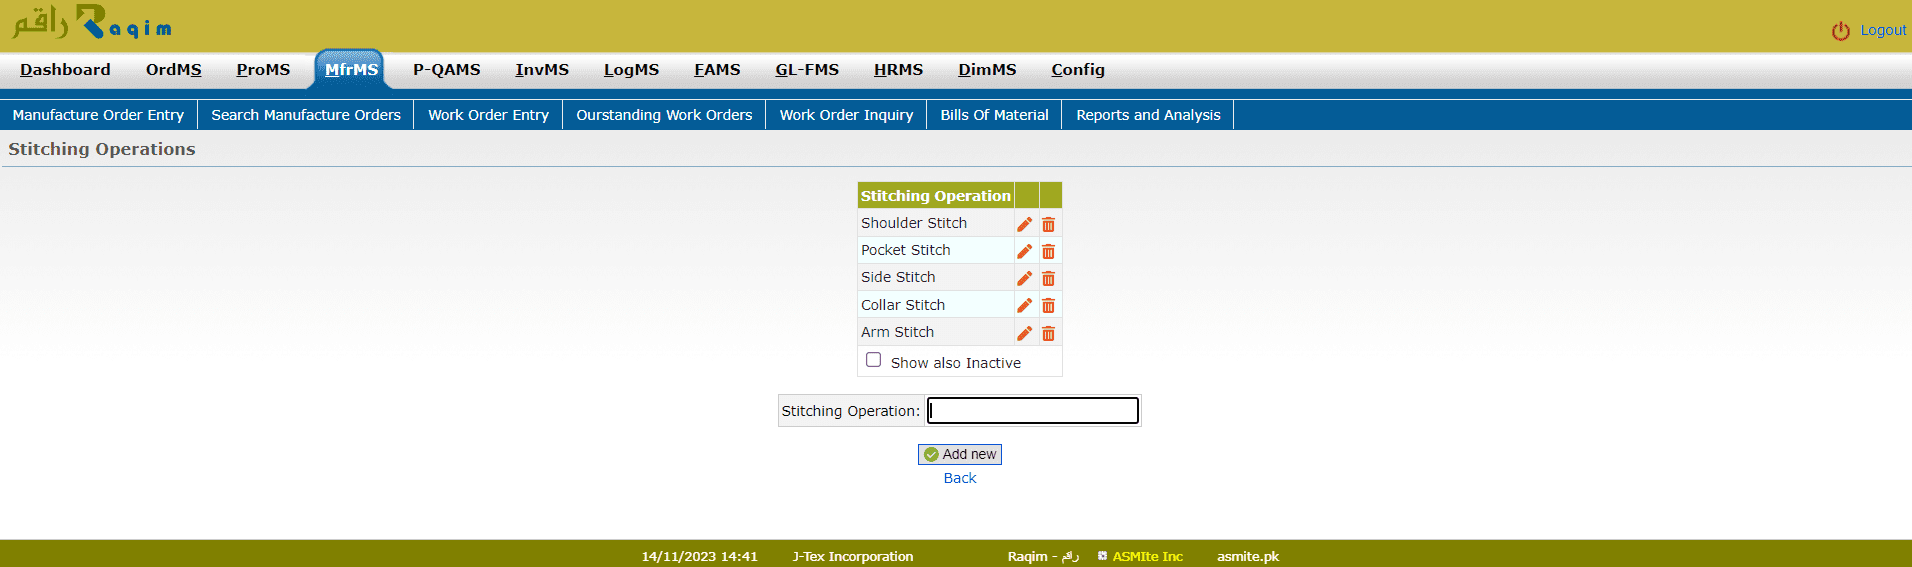
Task: Open Bills Of Material submenu
Action: [x=993, y=115]
